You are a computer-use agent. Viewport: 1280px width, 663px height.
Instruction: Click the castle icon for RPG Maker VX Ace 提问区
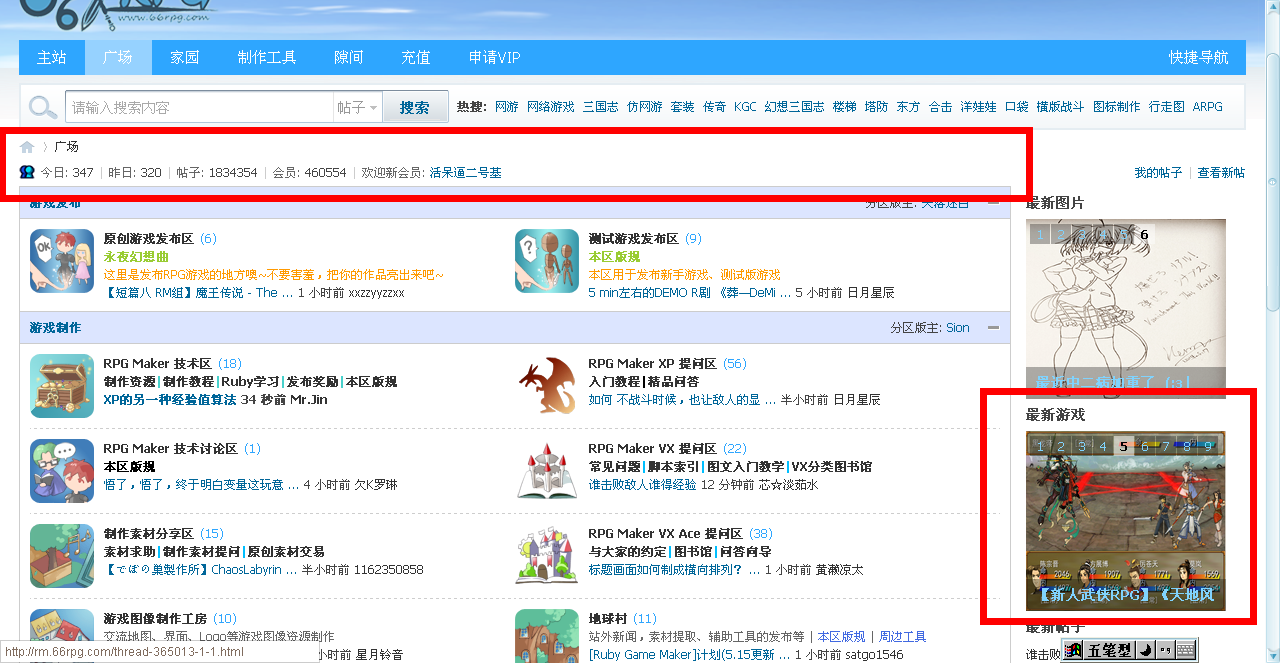click(547, 556)
